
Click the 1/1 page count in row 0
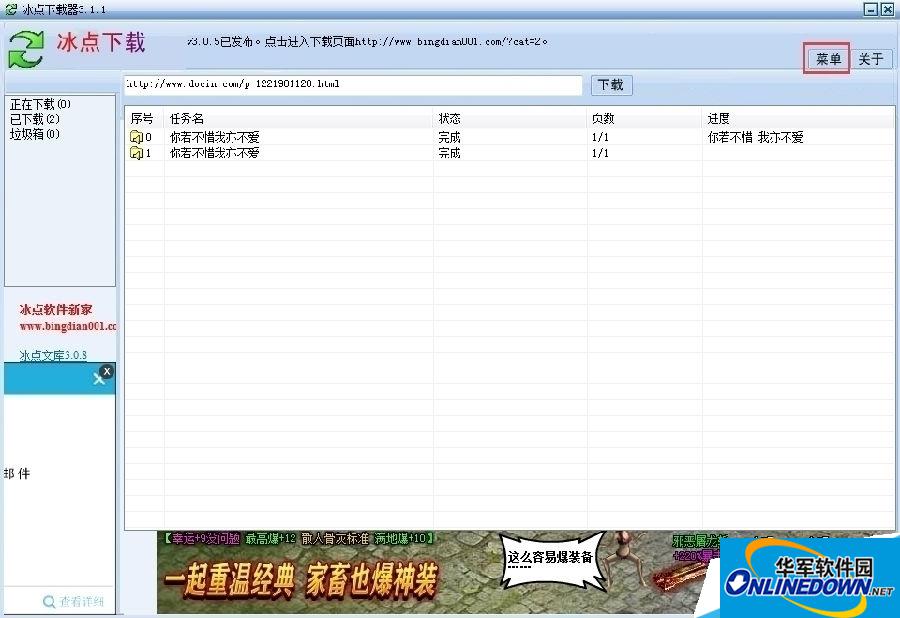[x=600, y=137]
